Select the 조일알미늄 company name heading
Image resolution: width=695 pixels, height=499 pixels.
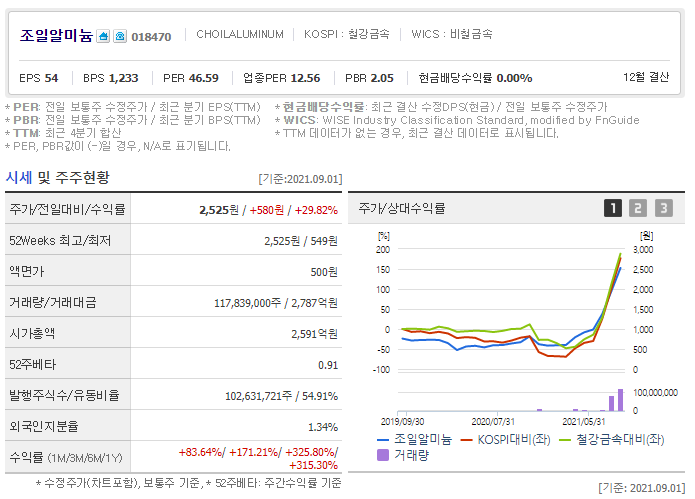click(56, 35)
